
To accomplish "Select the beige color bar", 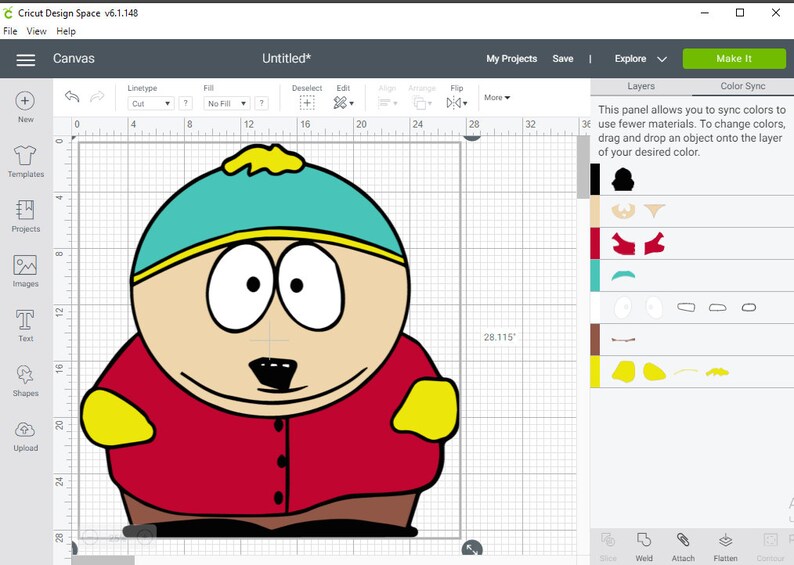I will [x=595, y=211].
